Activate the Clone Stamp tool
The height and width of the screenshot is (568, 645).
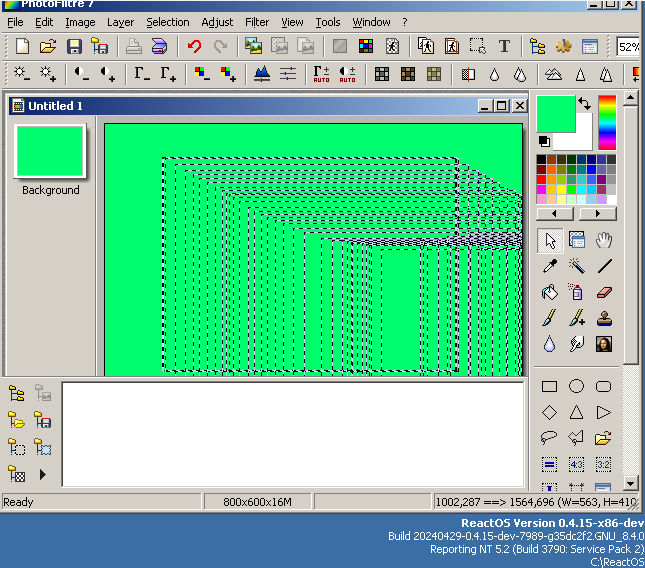point(604,318)
